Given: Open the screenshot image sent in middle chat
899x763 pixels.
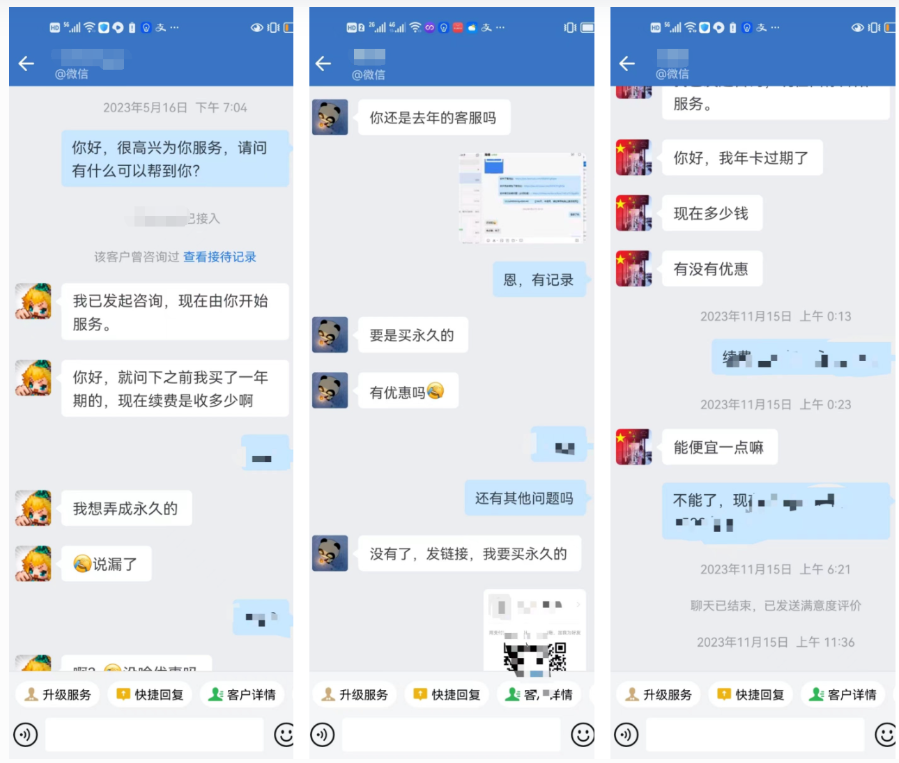Looking at the screenshot, I should coord(522,198).
